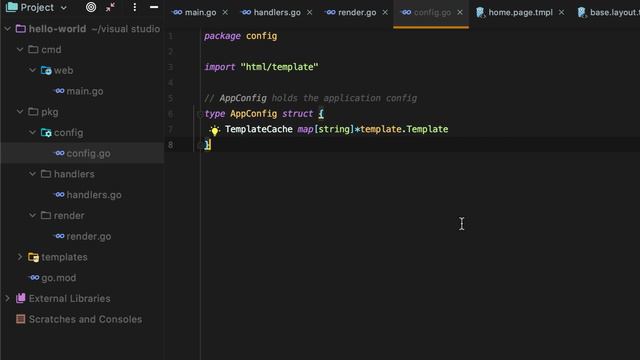Click line number 8 in gutter
Image resolution: width=640 pixels, height=360 pixels.
171,145
